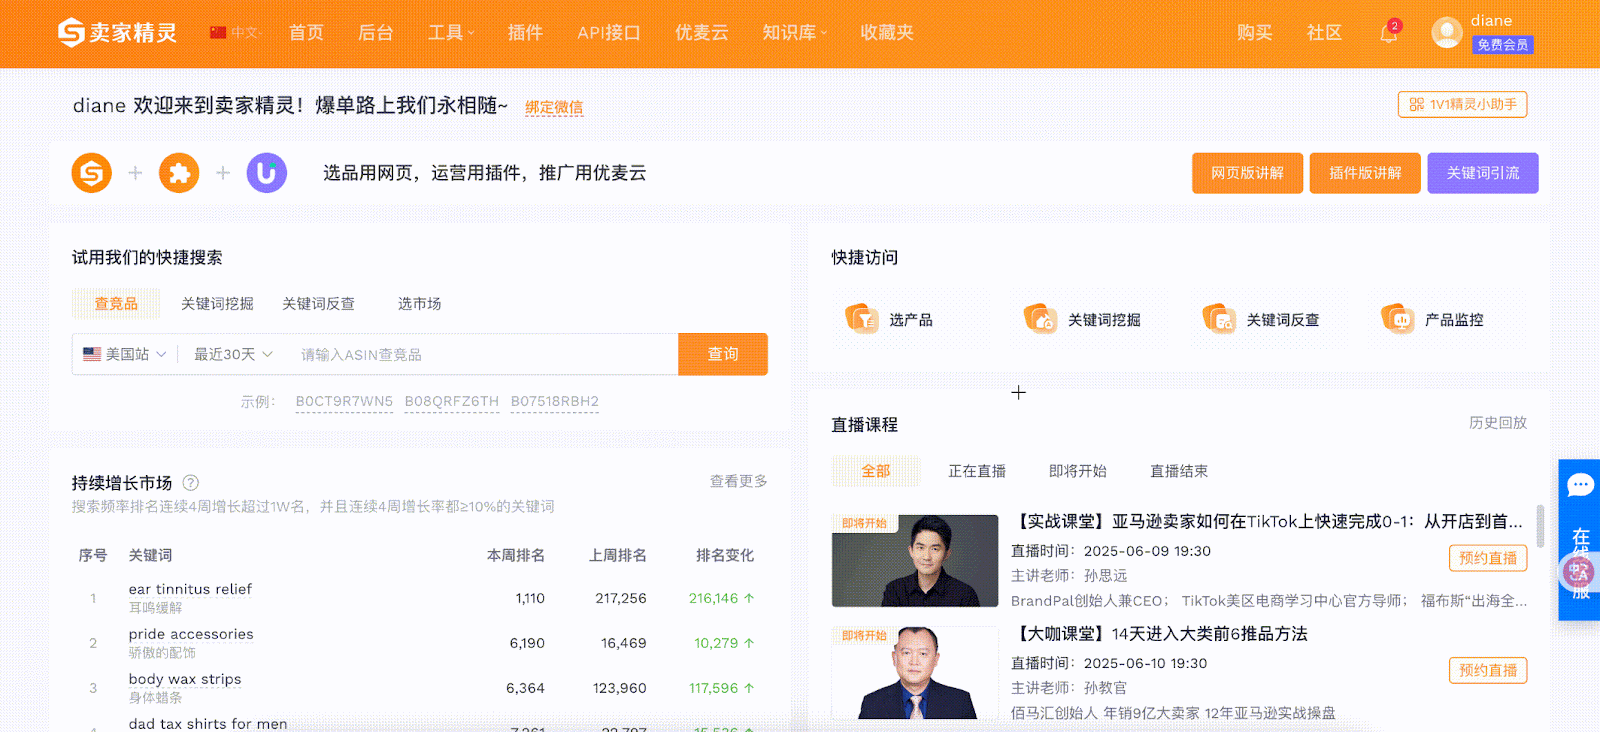The width and height of the screenshot is (1600, 732).
Task: Select the 直播结束 course tab
Action: [1179, 471]
